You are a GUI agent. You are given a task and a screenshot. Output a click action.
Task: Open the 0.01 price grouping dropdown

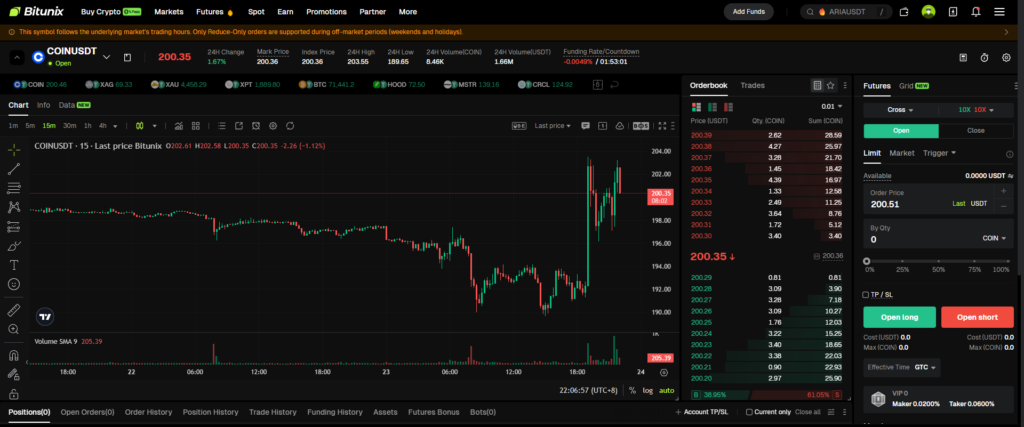point(832,106)
